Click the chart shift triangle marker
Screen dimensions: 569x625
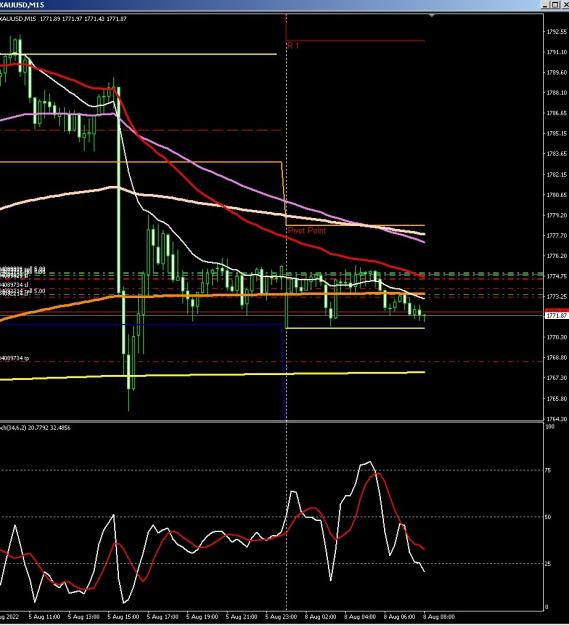(x=432, y=16)
